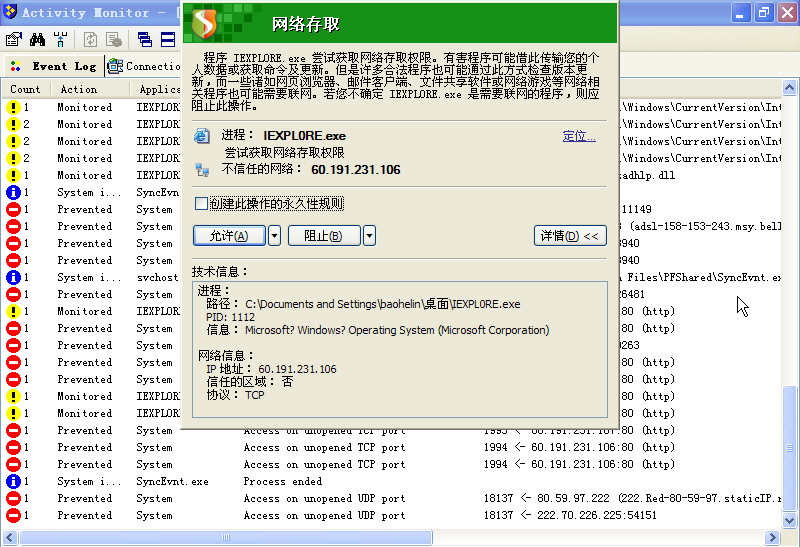Viewport: 800px width, 547px height.
Task: Click the Activity Monitor shield title icon
Action: pyautogui.click(x=10, y=12)
